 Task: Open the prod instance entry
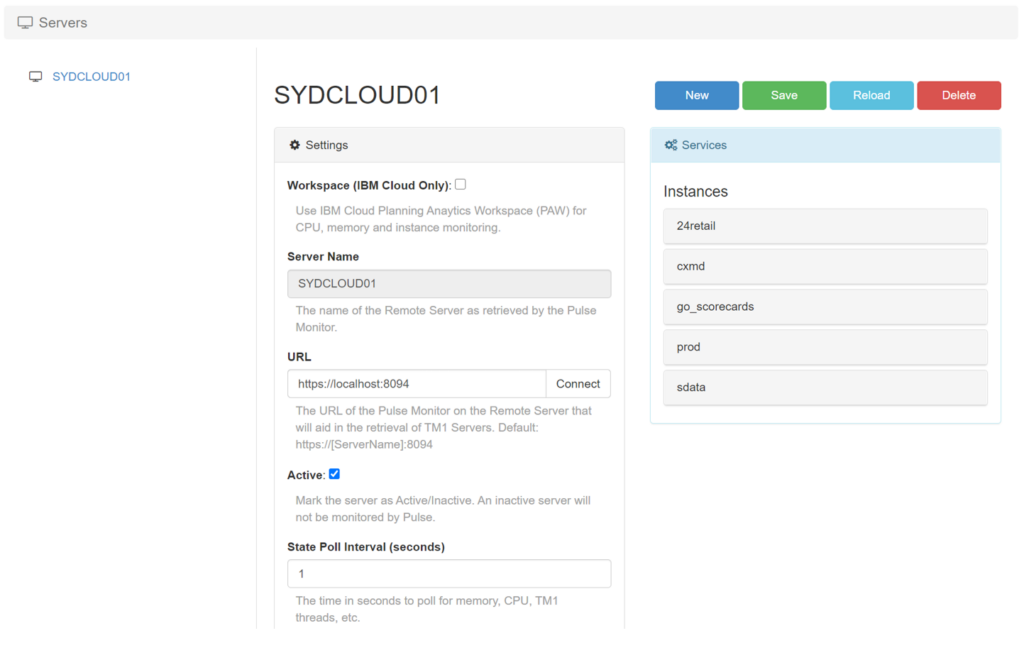(x=825, y=347)
